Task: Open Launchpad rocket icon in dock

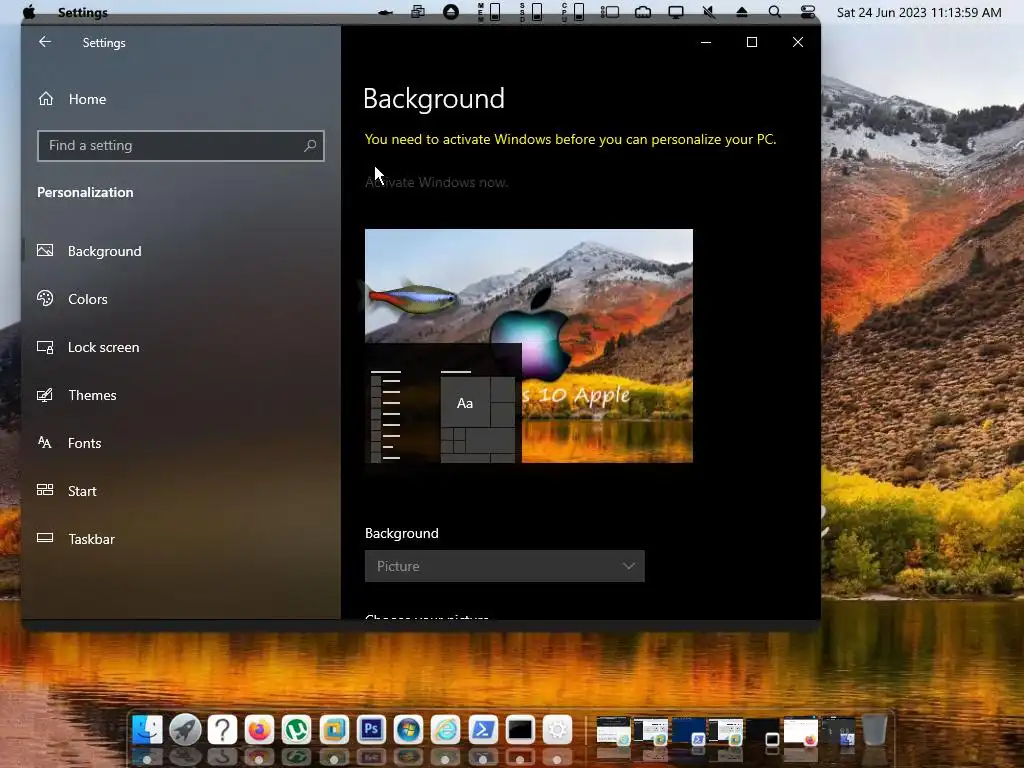Action: tap(185, 729)
